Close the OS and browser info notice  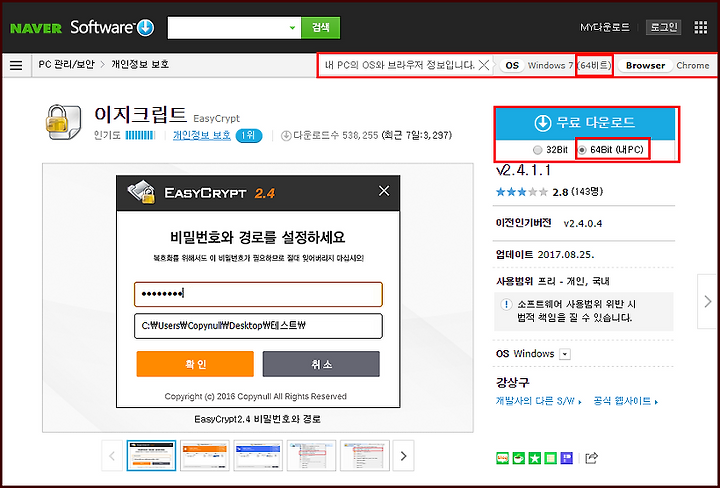[x=484, y=65]
